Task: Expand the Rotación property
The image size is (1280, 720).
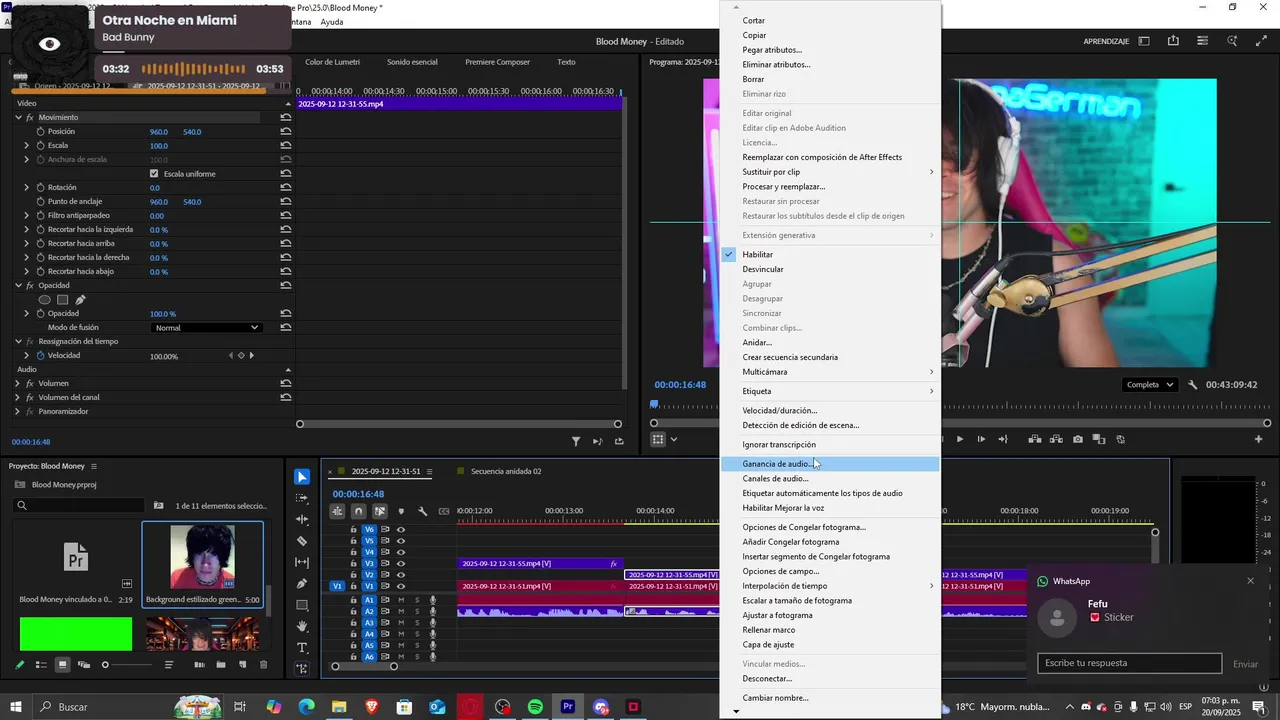Action: click(x=27, y=188)
